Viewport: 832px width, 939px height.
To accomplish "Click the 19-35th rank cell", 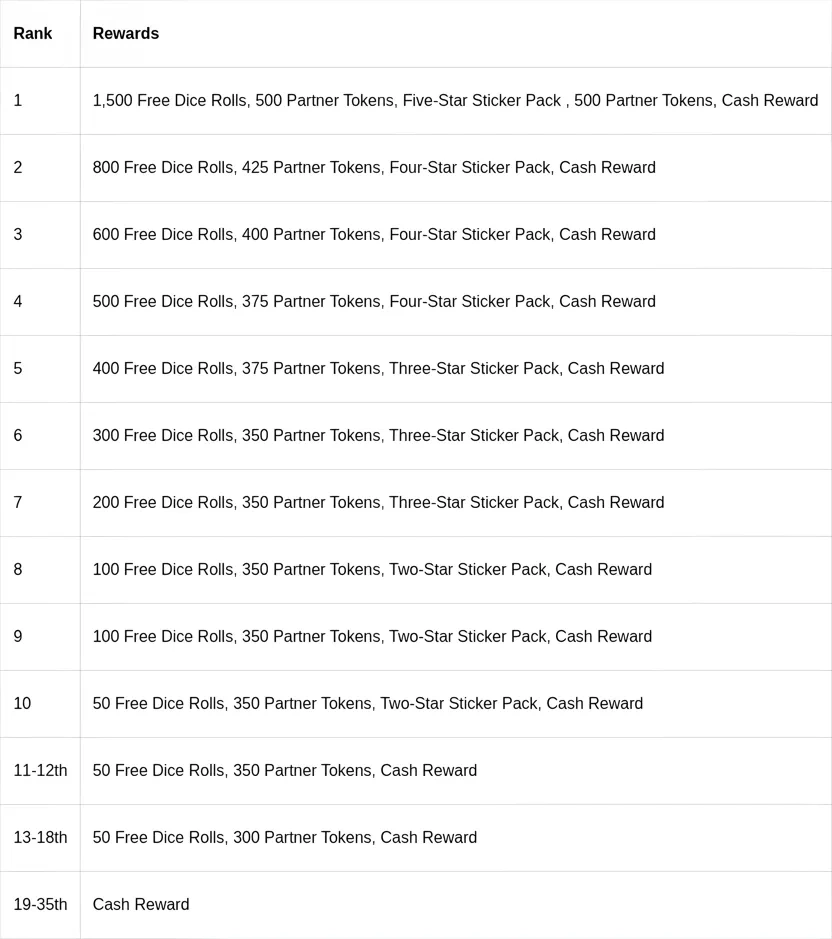I will tap(40, 905).
